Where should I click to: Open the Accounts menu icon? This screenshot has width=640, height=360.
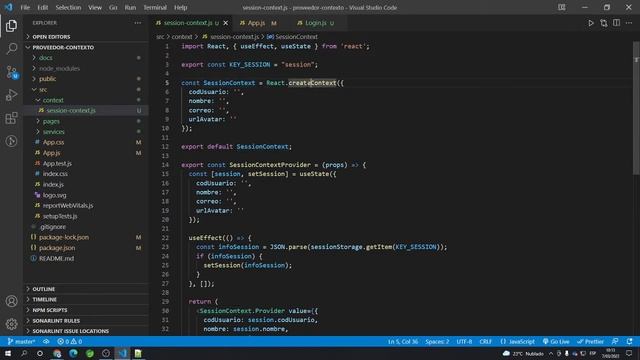11,301
